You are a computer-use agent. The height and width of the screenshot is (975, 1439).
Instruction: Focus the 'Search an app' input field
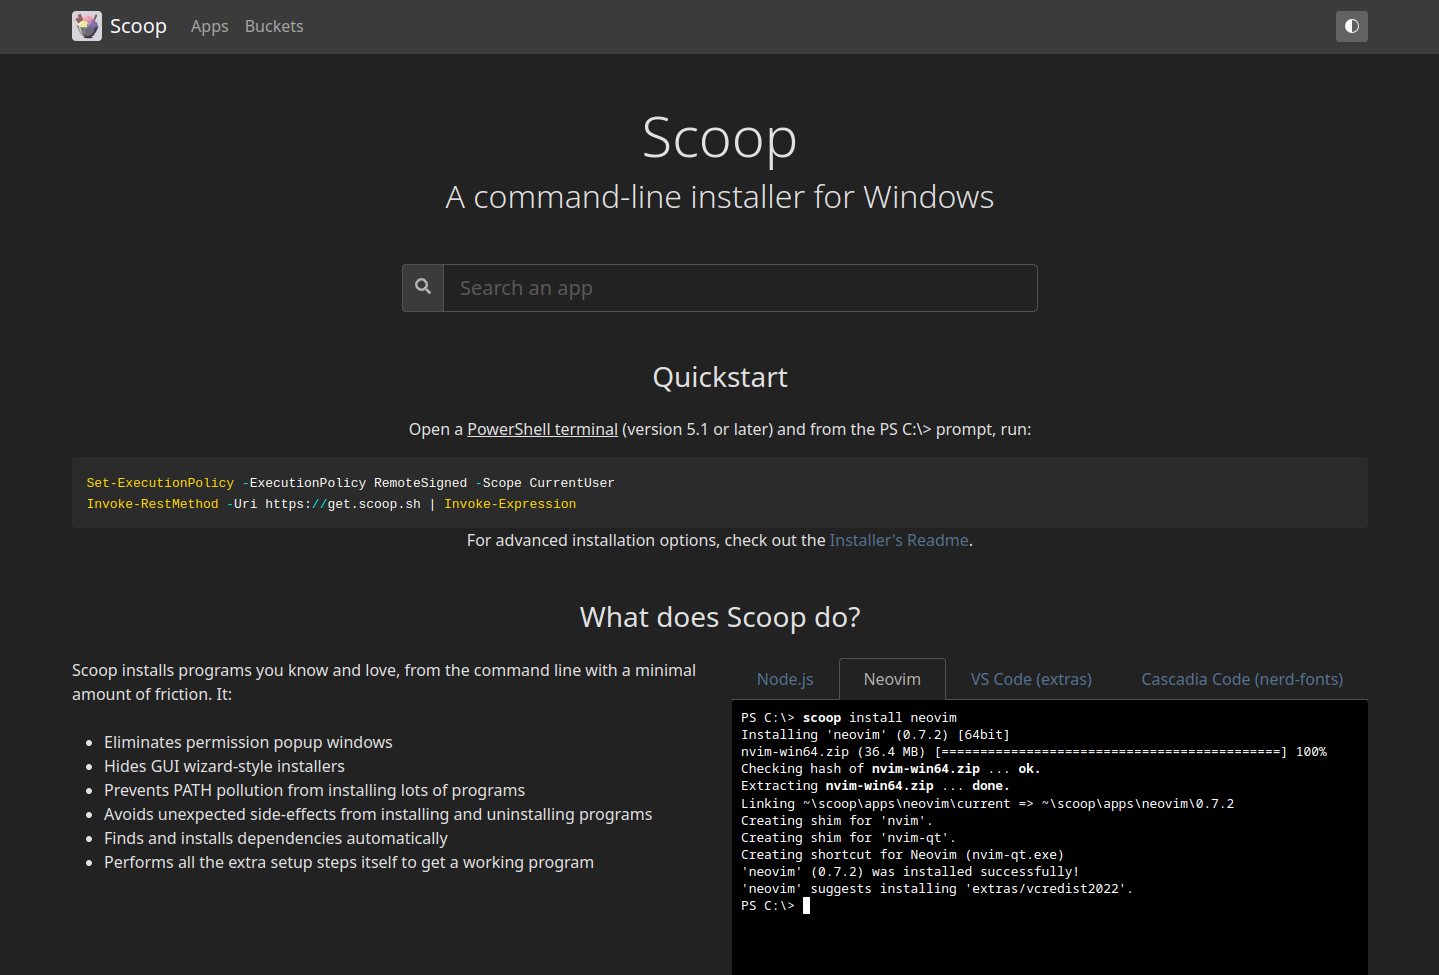pyautogui.click(x=740, y=288)
